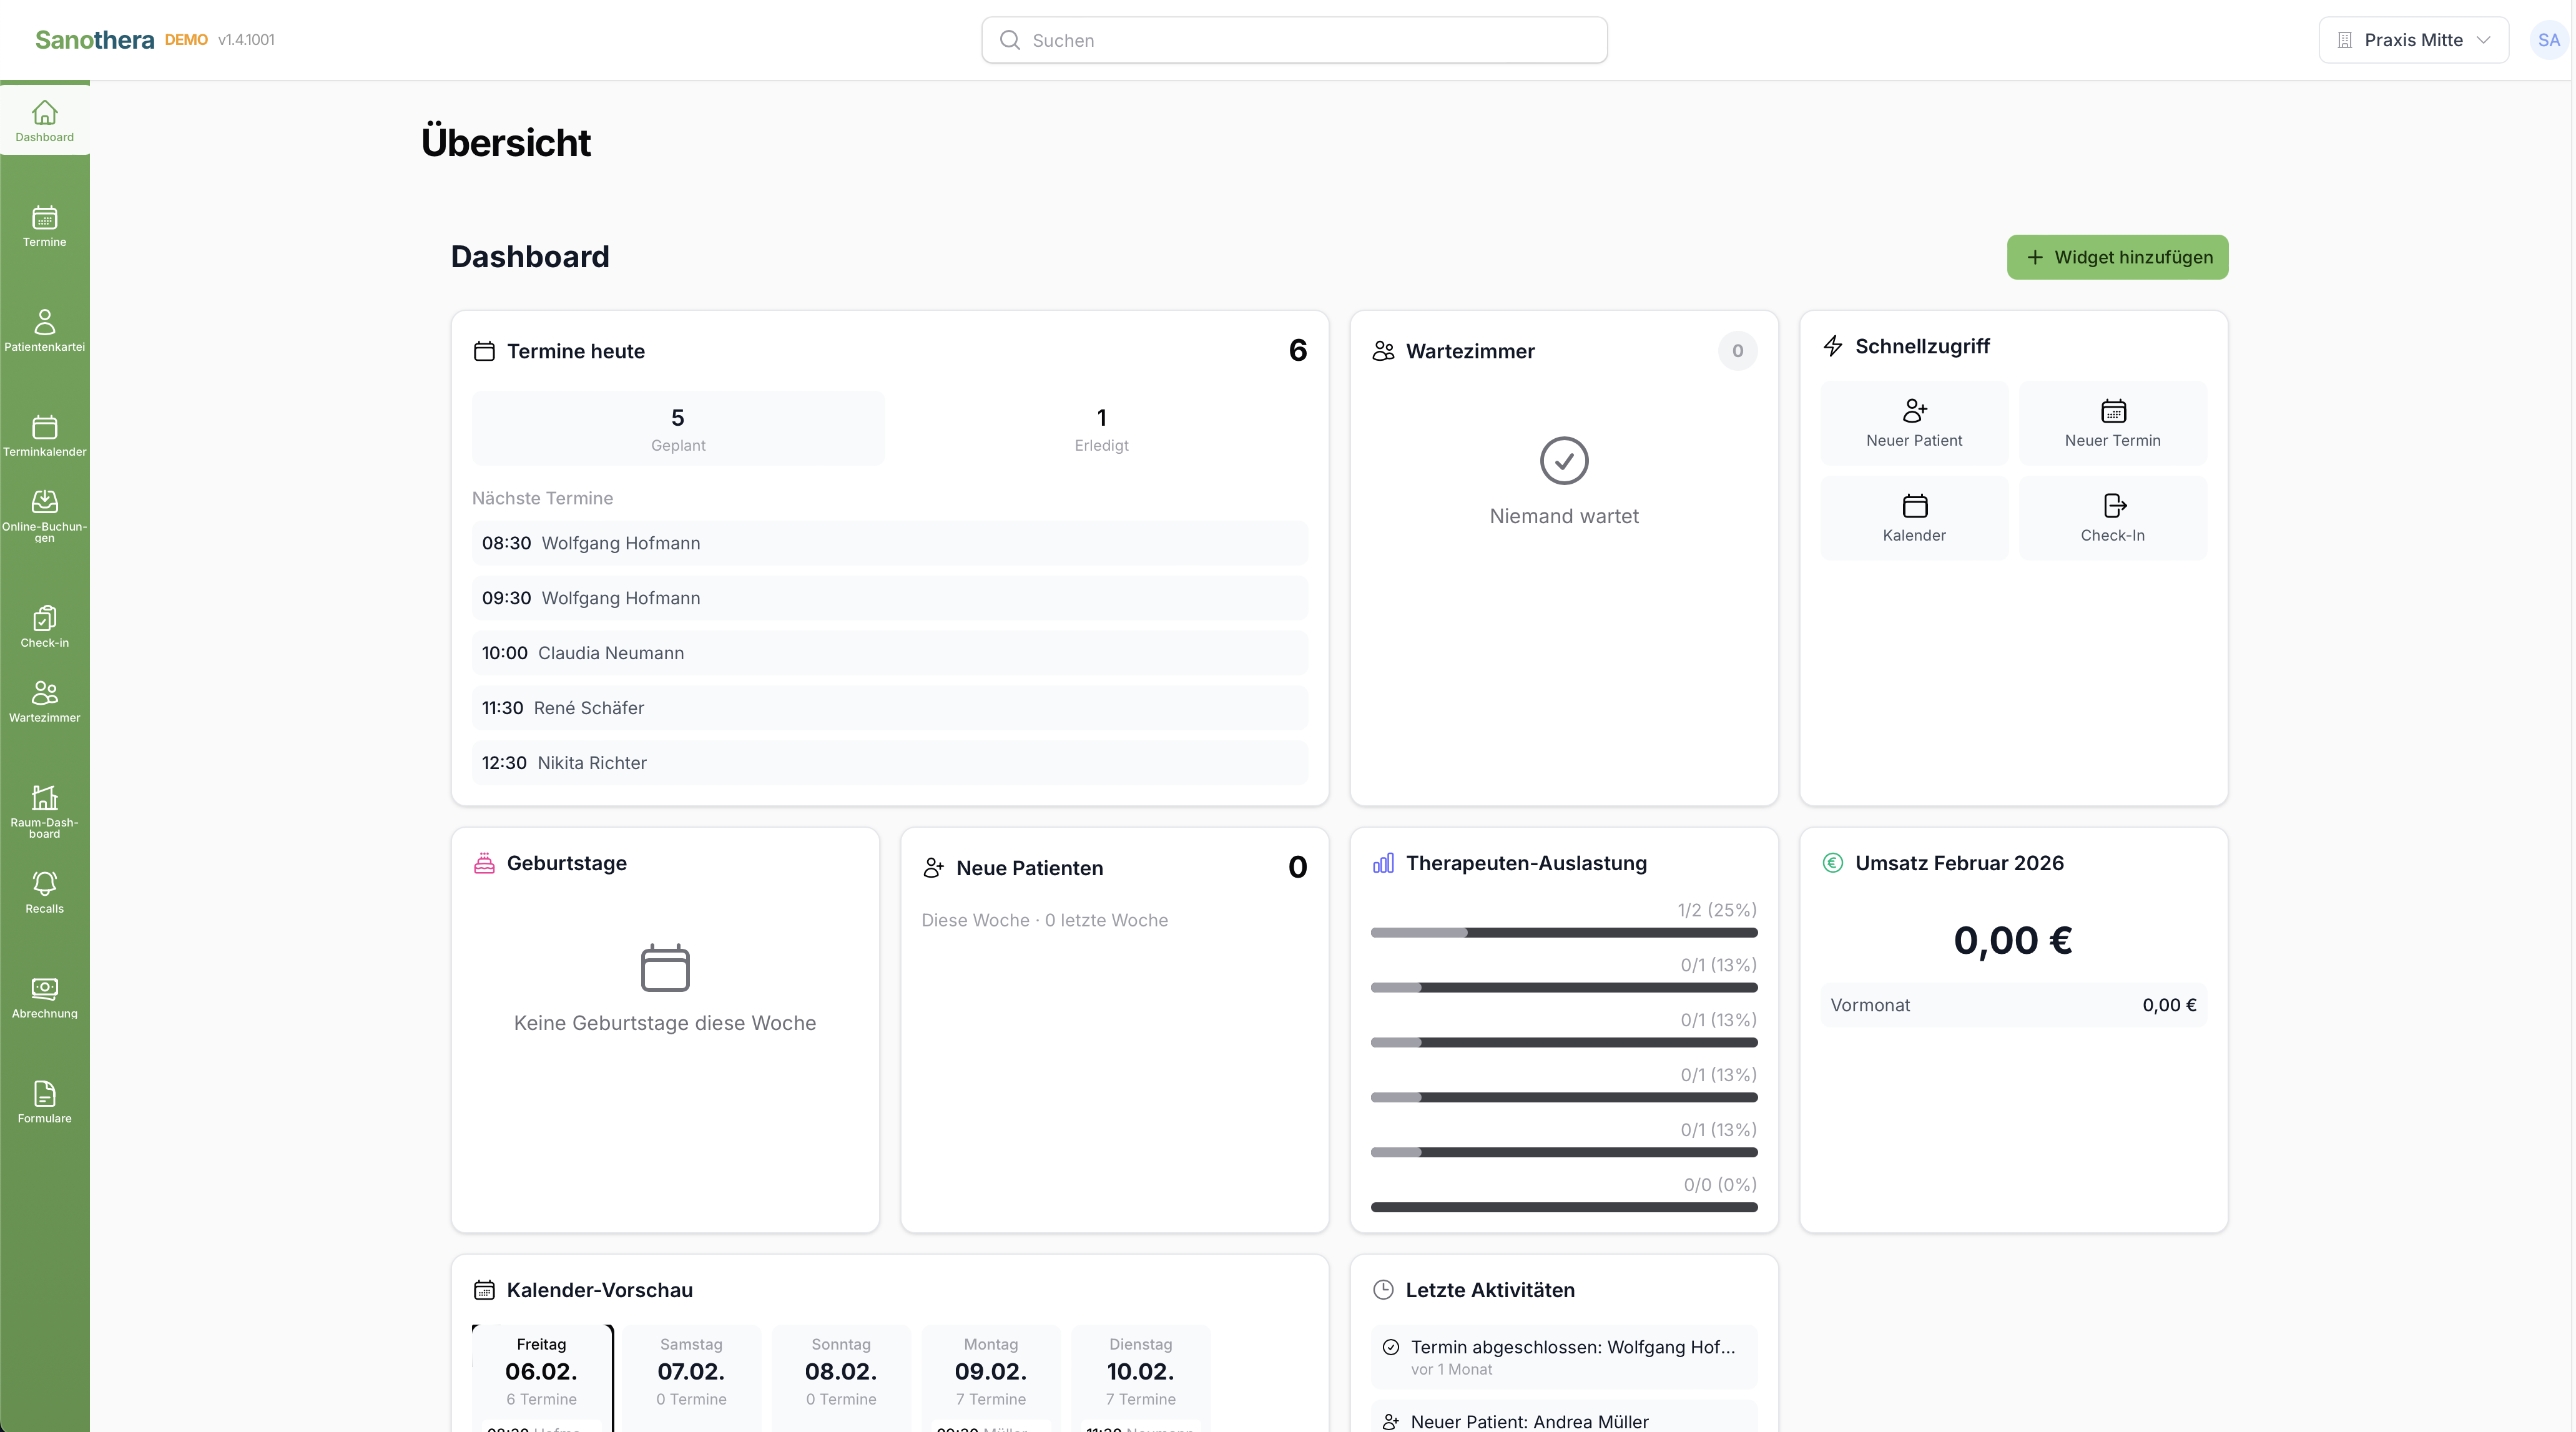Click the v1.4.1001 version text

pyautogui.click(x=246, y=40)
